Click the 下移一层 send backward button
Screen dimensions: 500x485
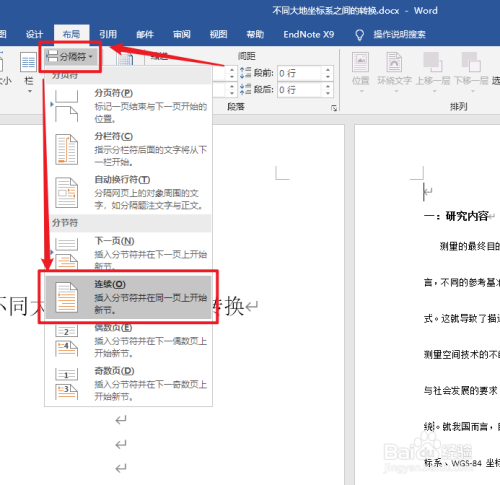[471, 72]
